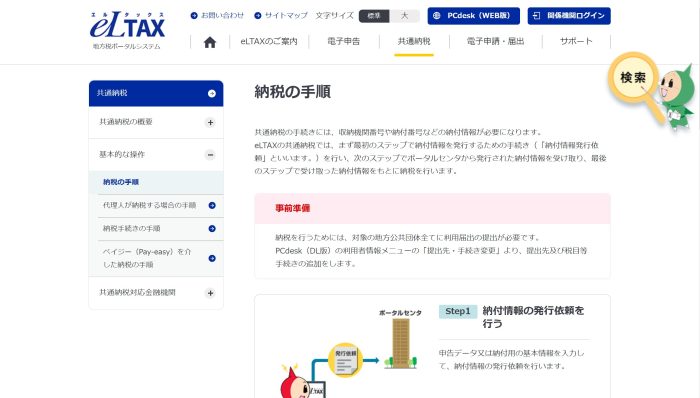Click the 共通納税 sidebar header
The image size is (700, 398).
[x=156, y=93]
